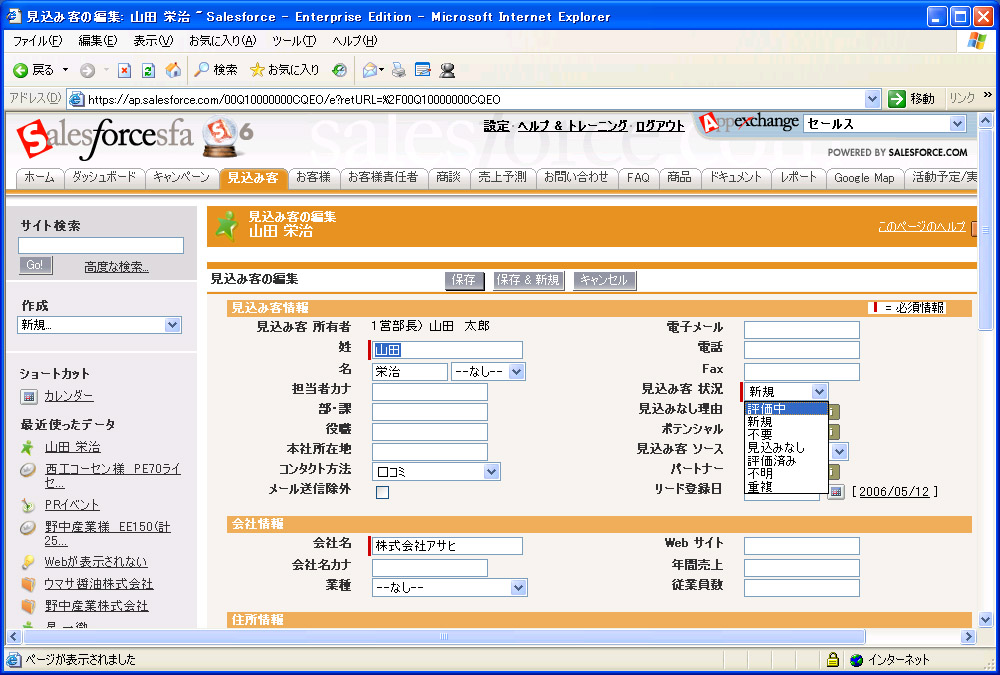Screen dimensions: 1000x675
Task: Open the 戻る history dropdown arrow
Action: point(65,70)
